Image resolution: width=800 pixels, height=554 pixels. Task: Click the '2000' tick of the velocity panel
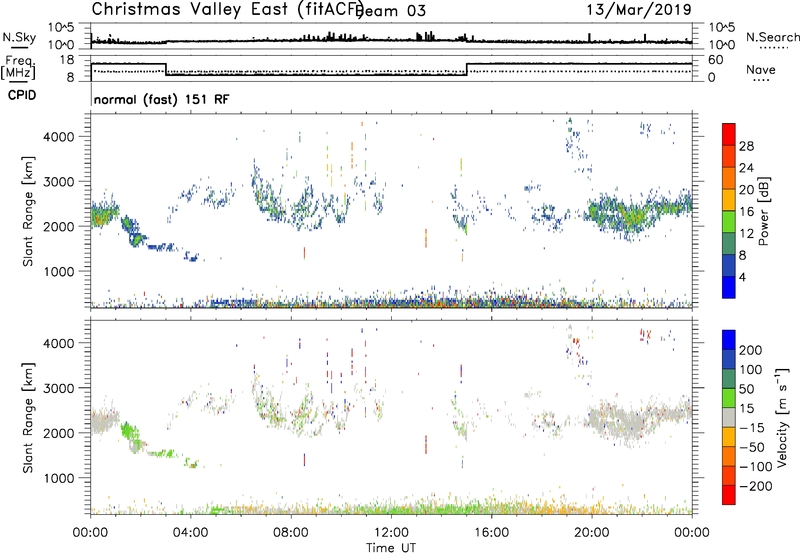click(x=59, y=433)
